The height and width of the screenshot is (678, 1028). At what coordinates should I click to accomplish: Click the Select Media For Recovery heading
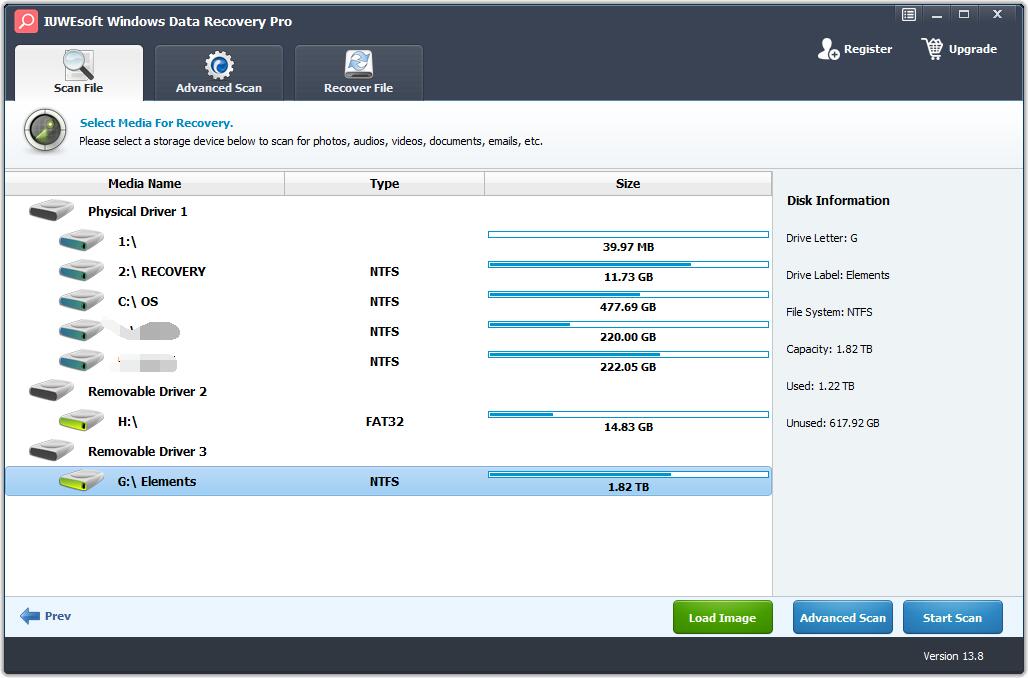tap(156, 123)
